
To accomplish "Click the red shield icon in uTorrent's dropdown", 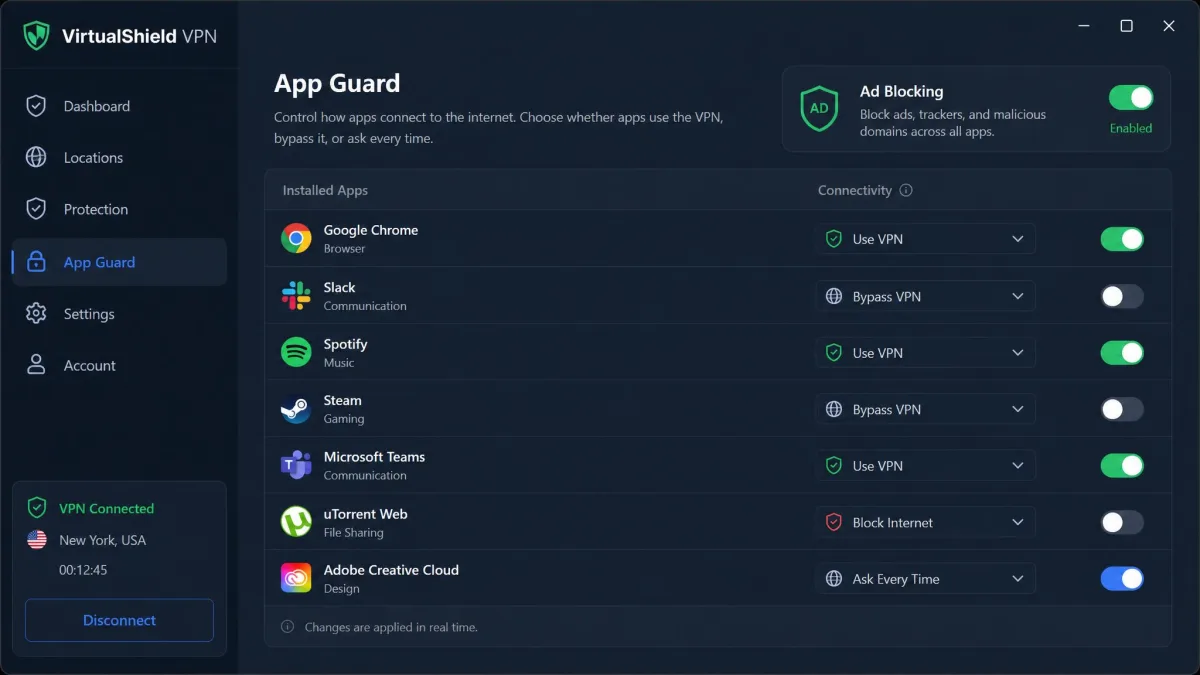I will click(833, 522).
